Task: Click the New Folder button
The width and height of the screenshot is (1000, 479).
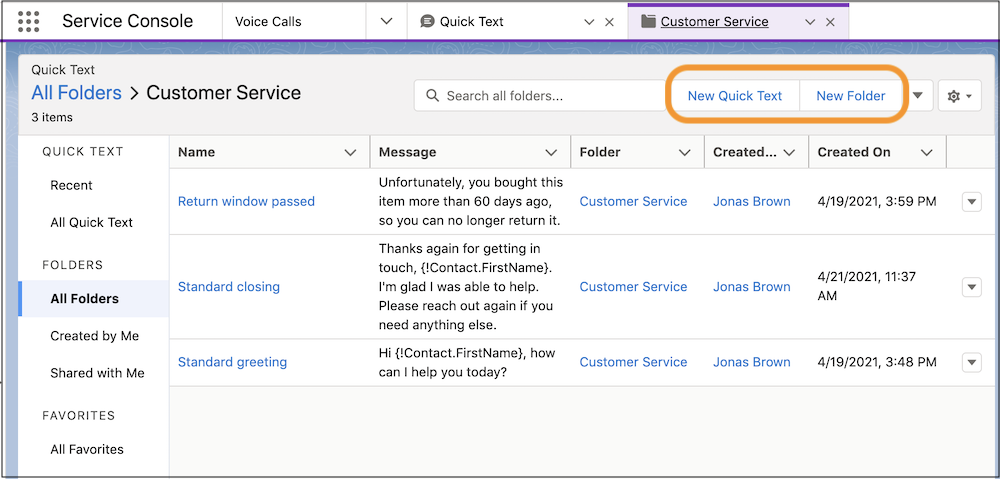Action: 850,96
